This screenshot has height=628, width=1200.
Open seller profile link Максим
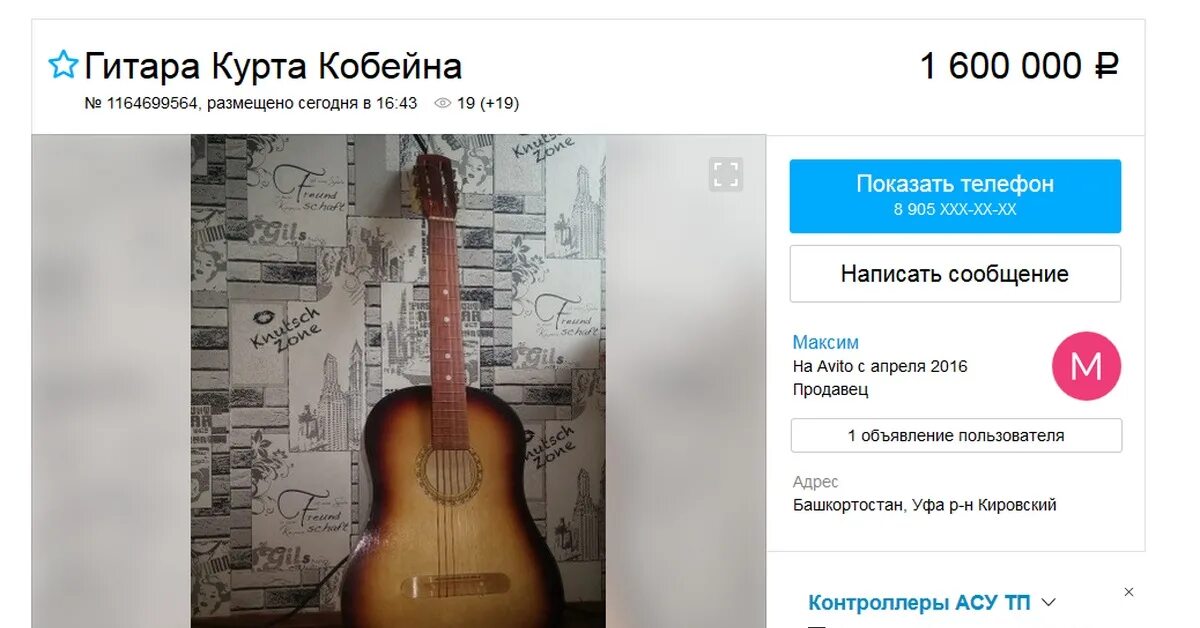(826, 343)
